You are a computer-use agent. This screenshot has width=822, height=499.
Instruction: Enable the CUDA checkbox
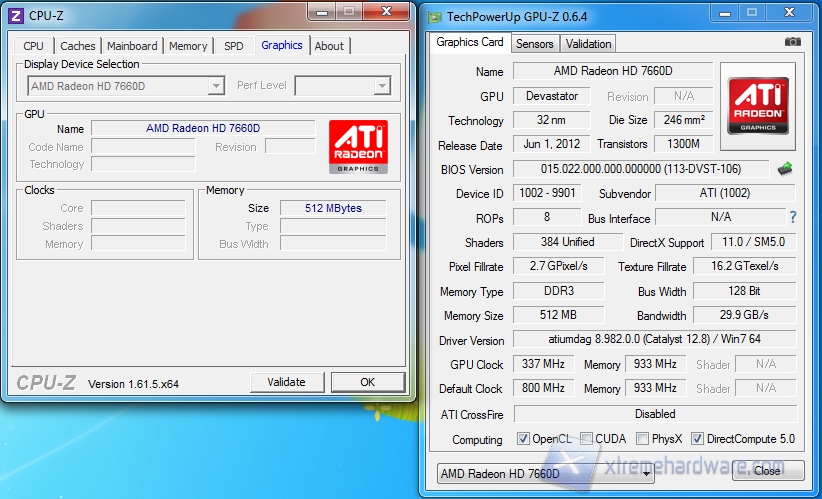coord(587,439)
